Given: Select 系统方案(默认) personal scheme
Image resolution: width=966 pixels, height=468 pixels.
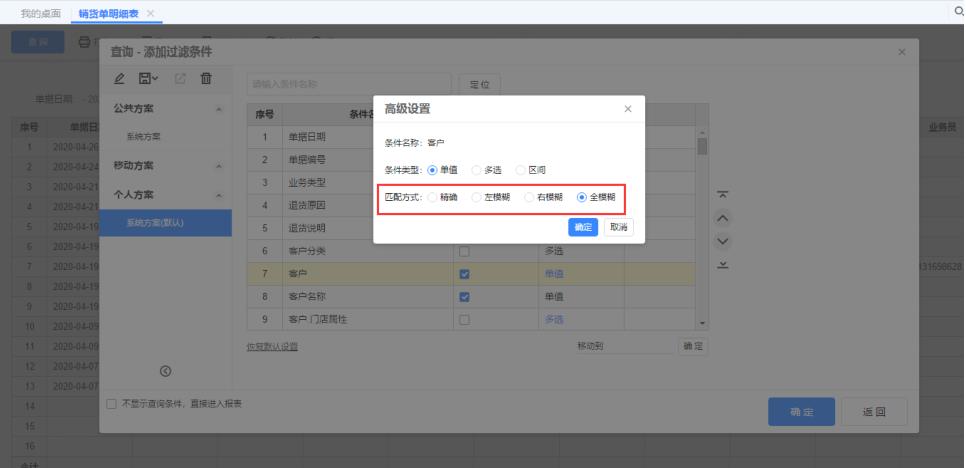Looking at the screenshot, I should click(x=166, y=223).
